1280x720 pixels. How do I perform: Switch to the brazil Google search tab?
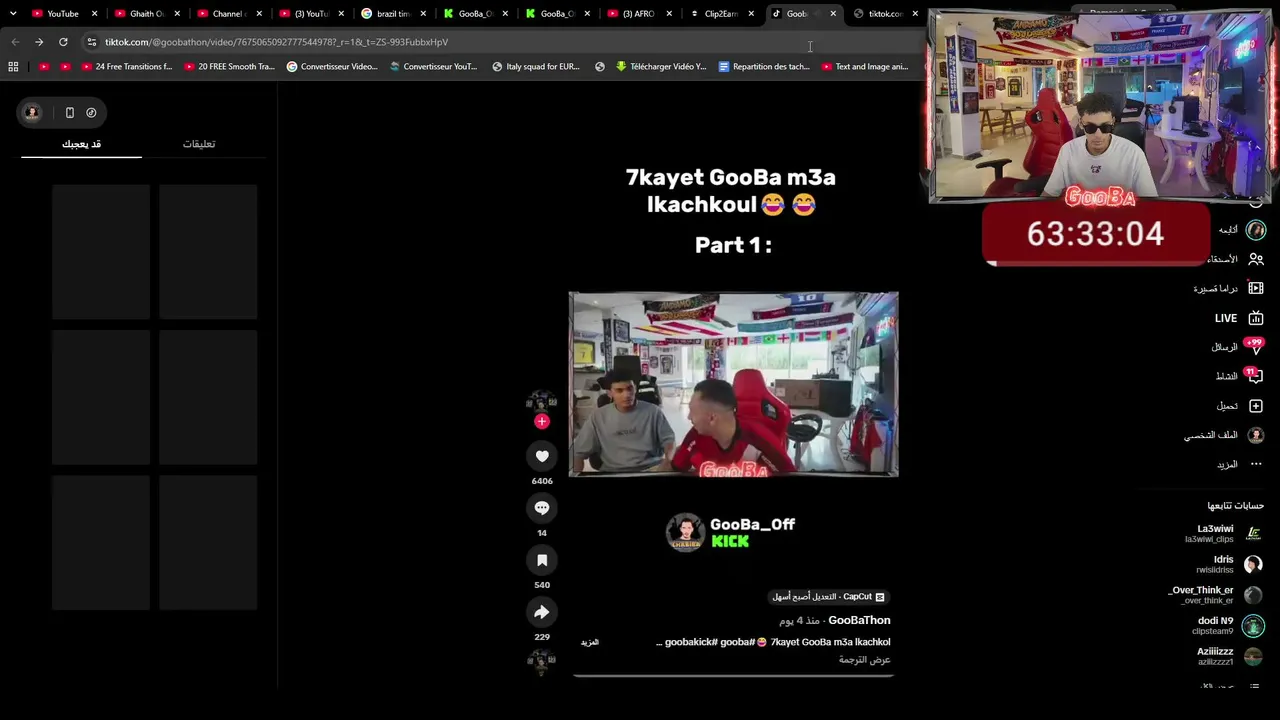pos(392,14)
